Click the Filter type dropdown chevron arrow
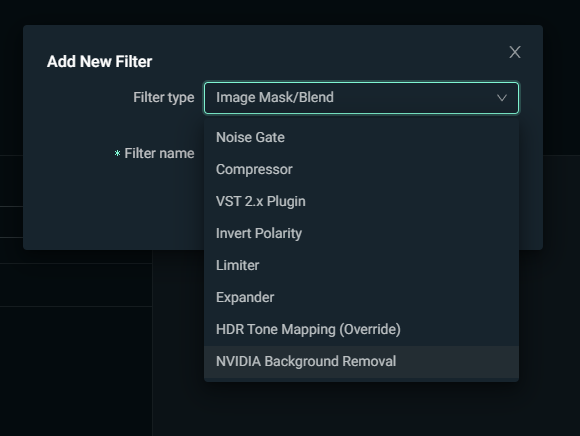Image resolution: width=580 pixels, height=436 pixels. (x=502, y=98)
